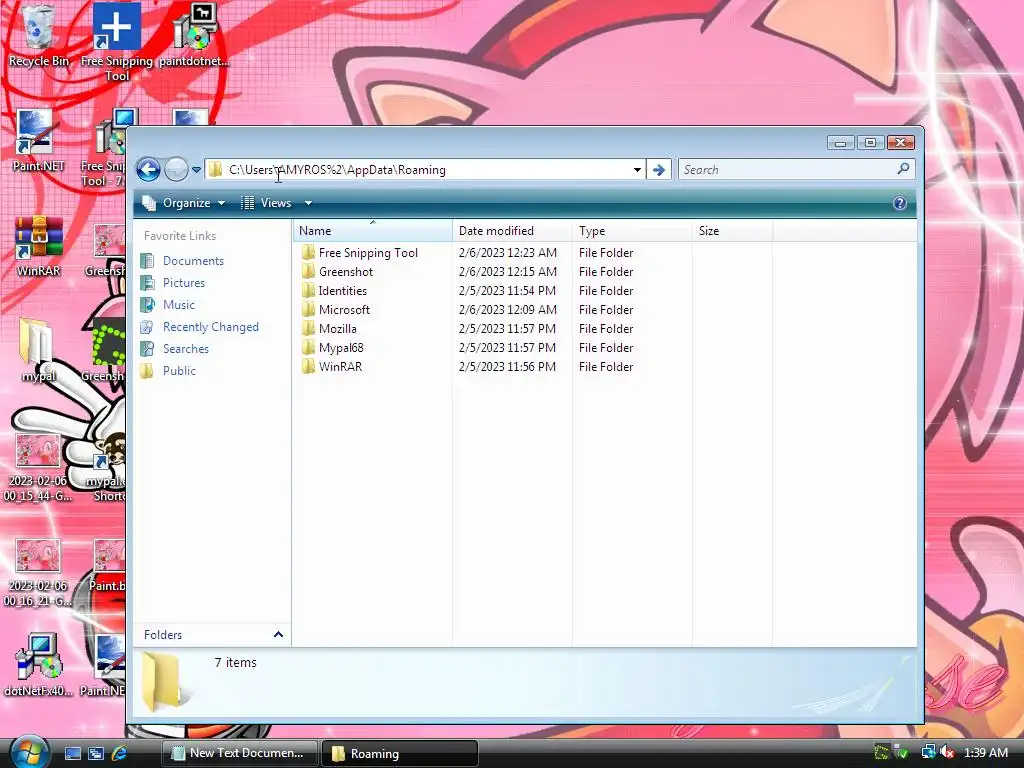Click the greyed Forward arrow button
This screenshot has height=768, width=1024.
click(x=176, y=170)
